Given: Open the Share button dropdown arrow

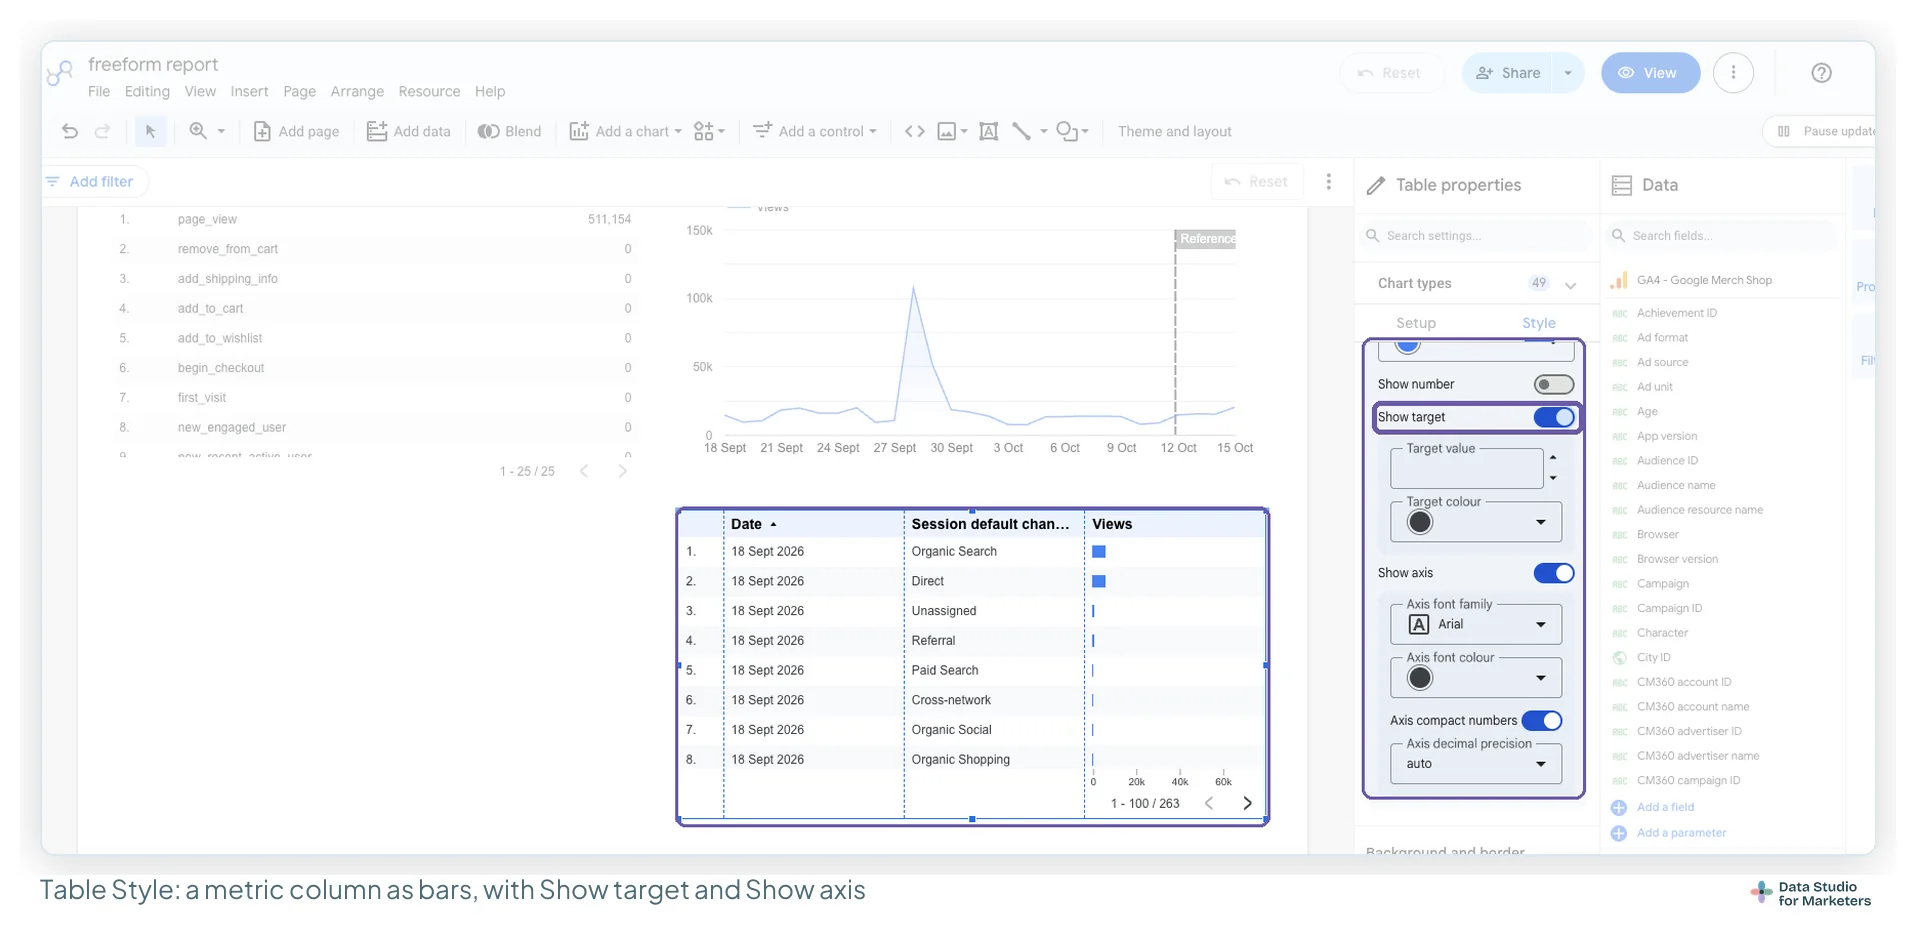Looking at the screenshot, I should pos(1567,73).
